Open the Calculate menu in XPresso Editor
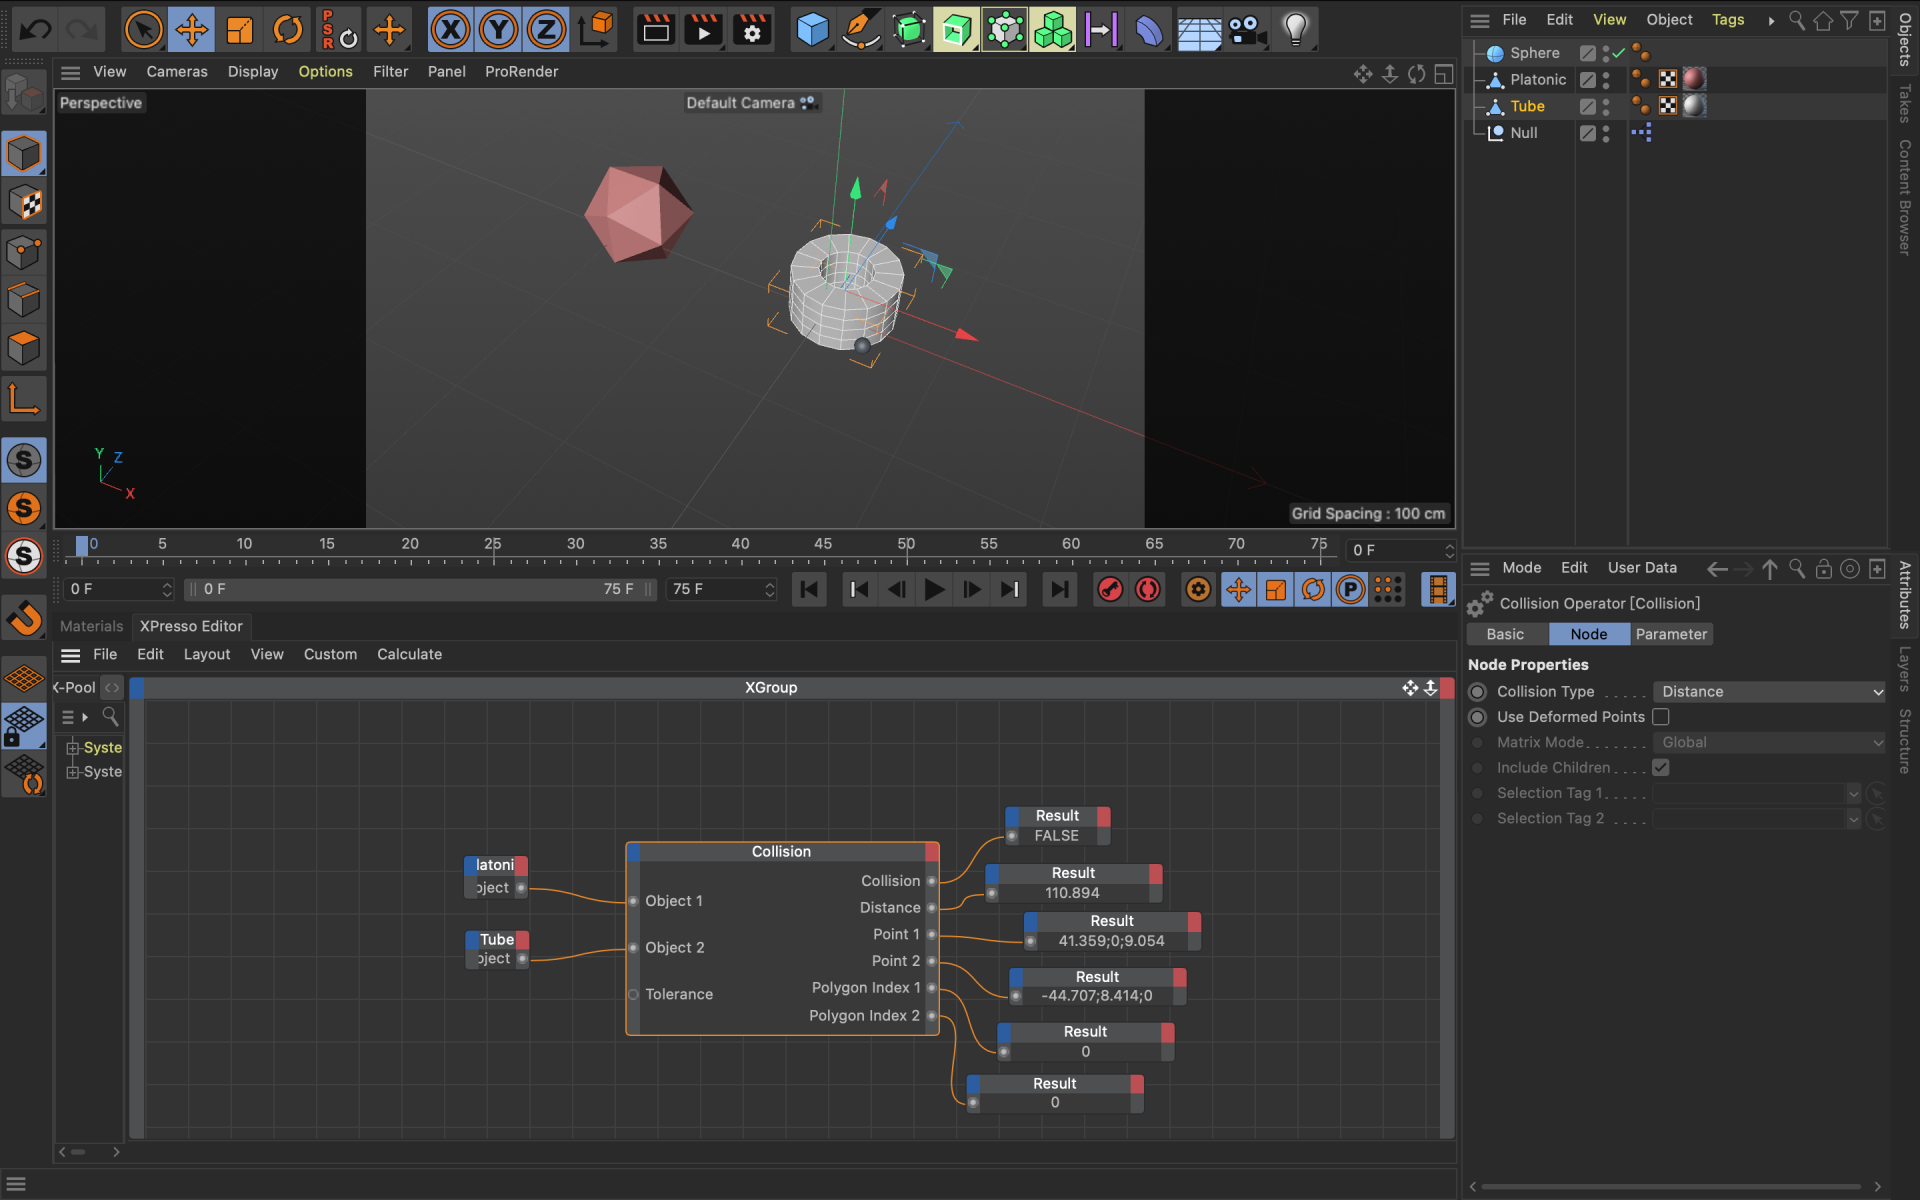Screen dimensions: 1920x1200 (409, 654)
